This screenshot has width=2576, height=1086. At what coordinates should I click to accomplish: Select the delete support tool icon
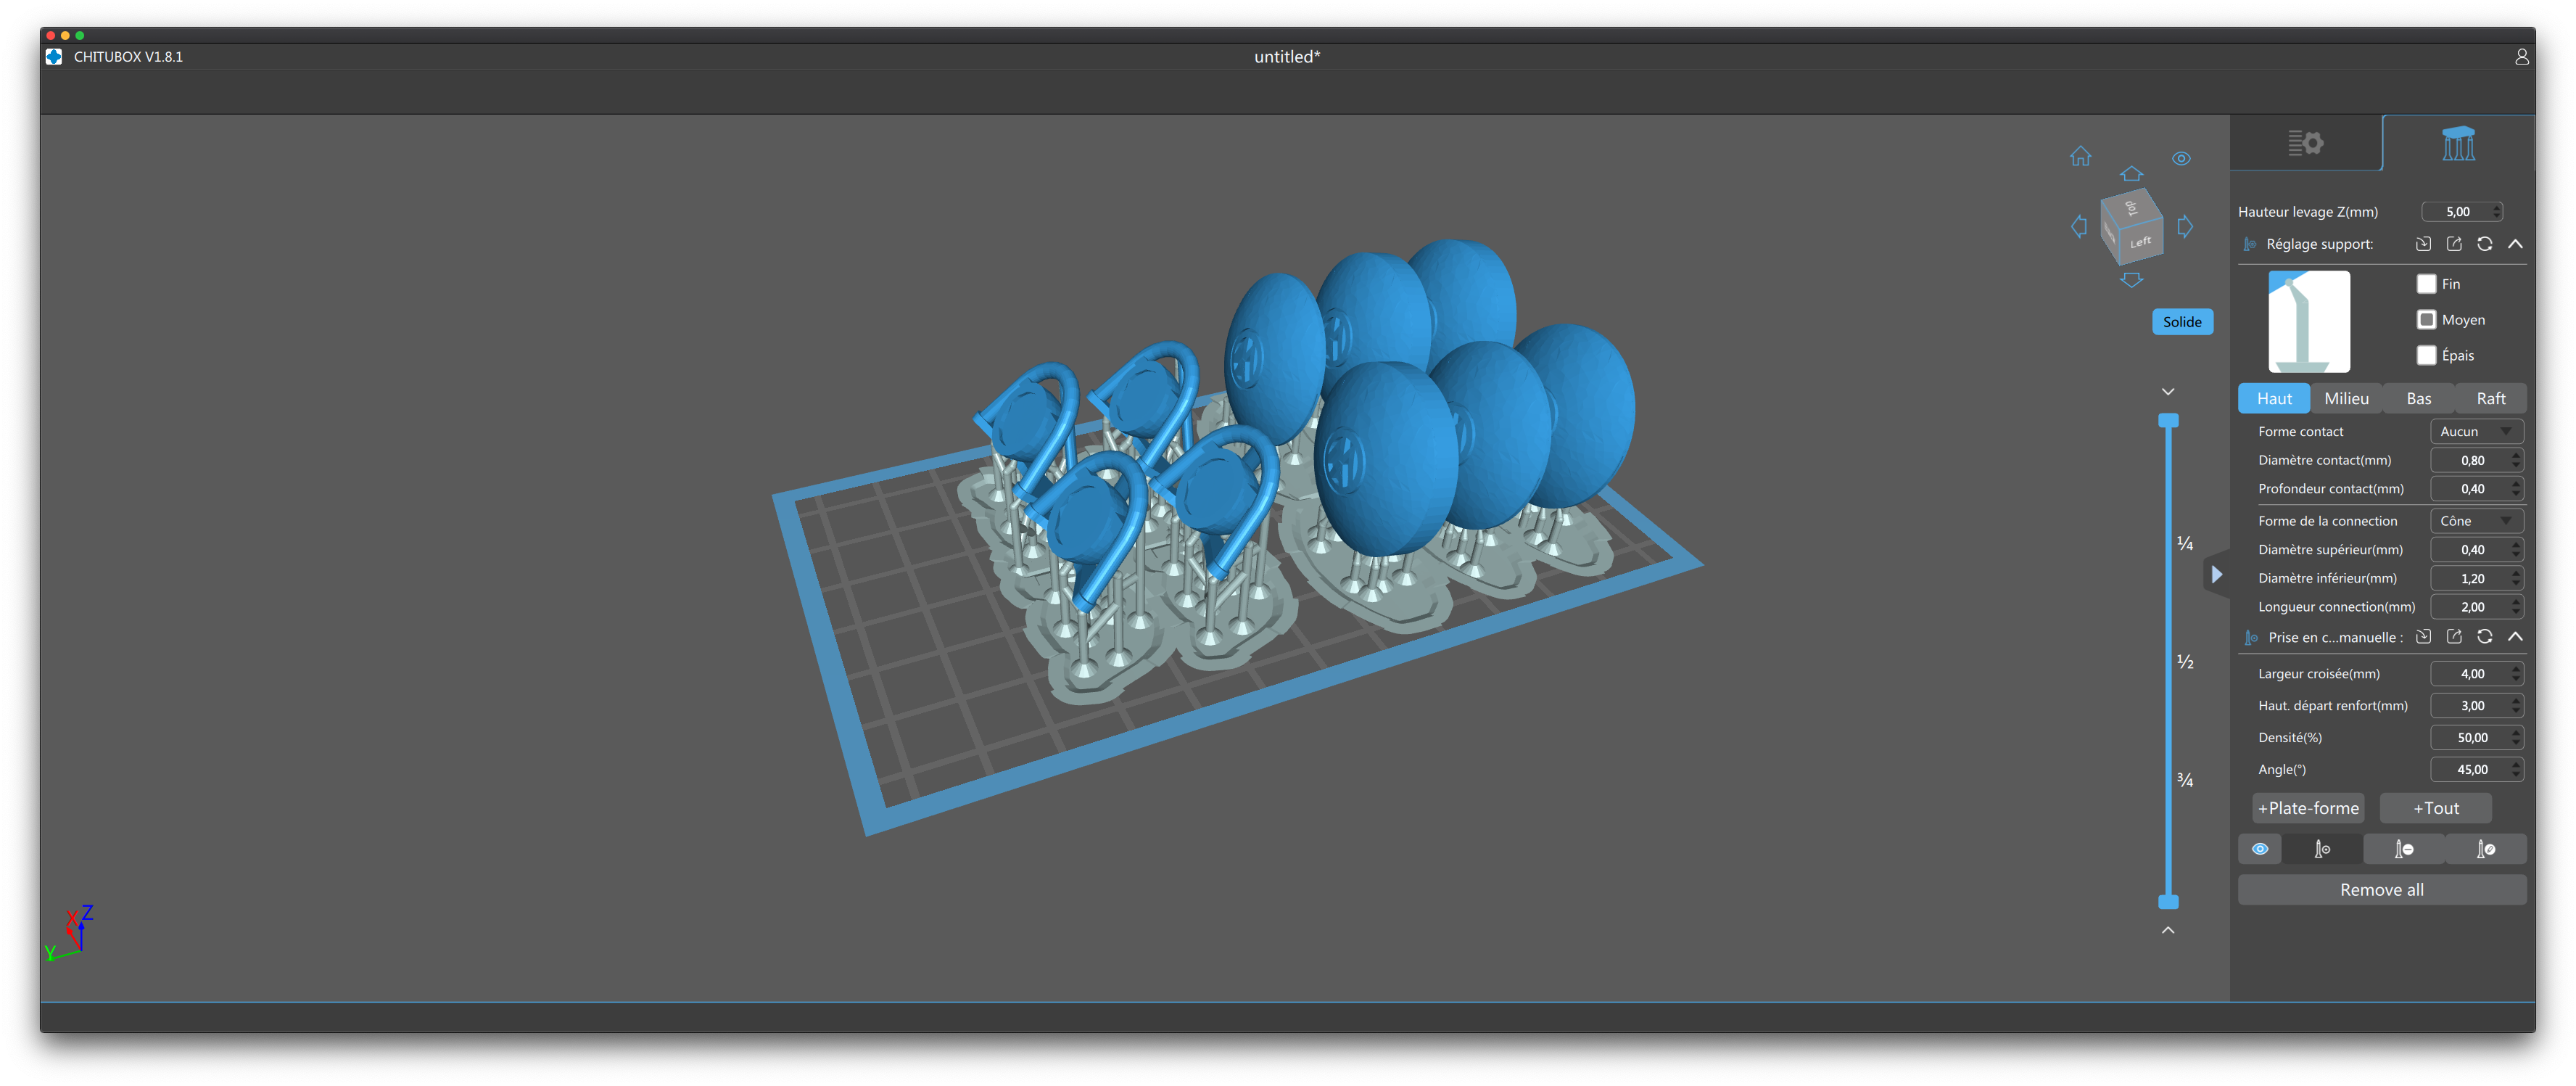pos(2404,849)
